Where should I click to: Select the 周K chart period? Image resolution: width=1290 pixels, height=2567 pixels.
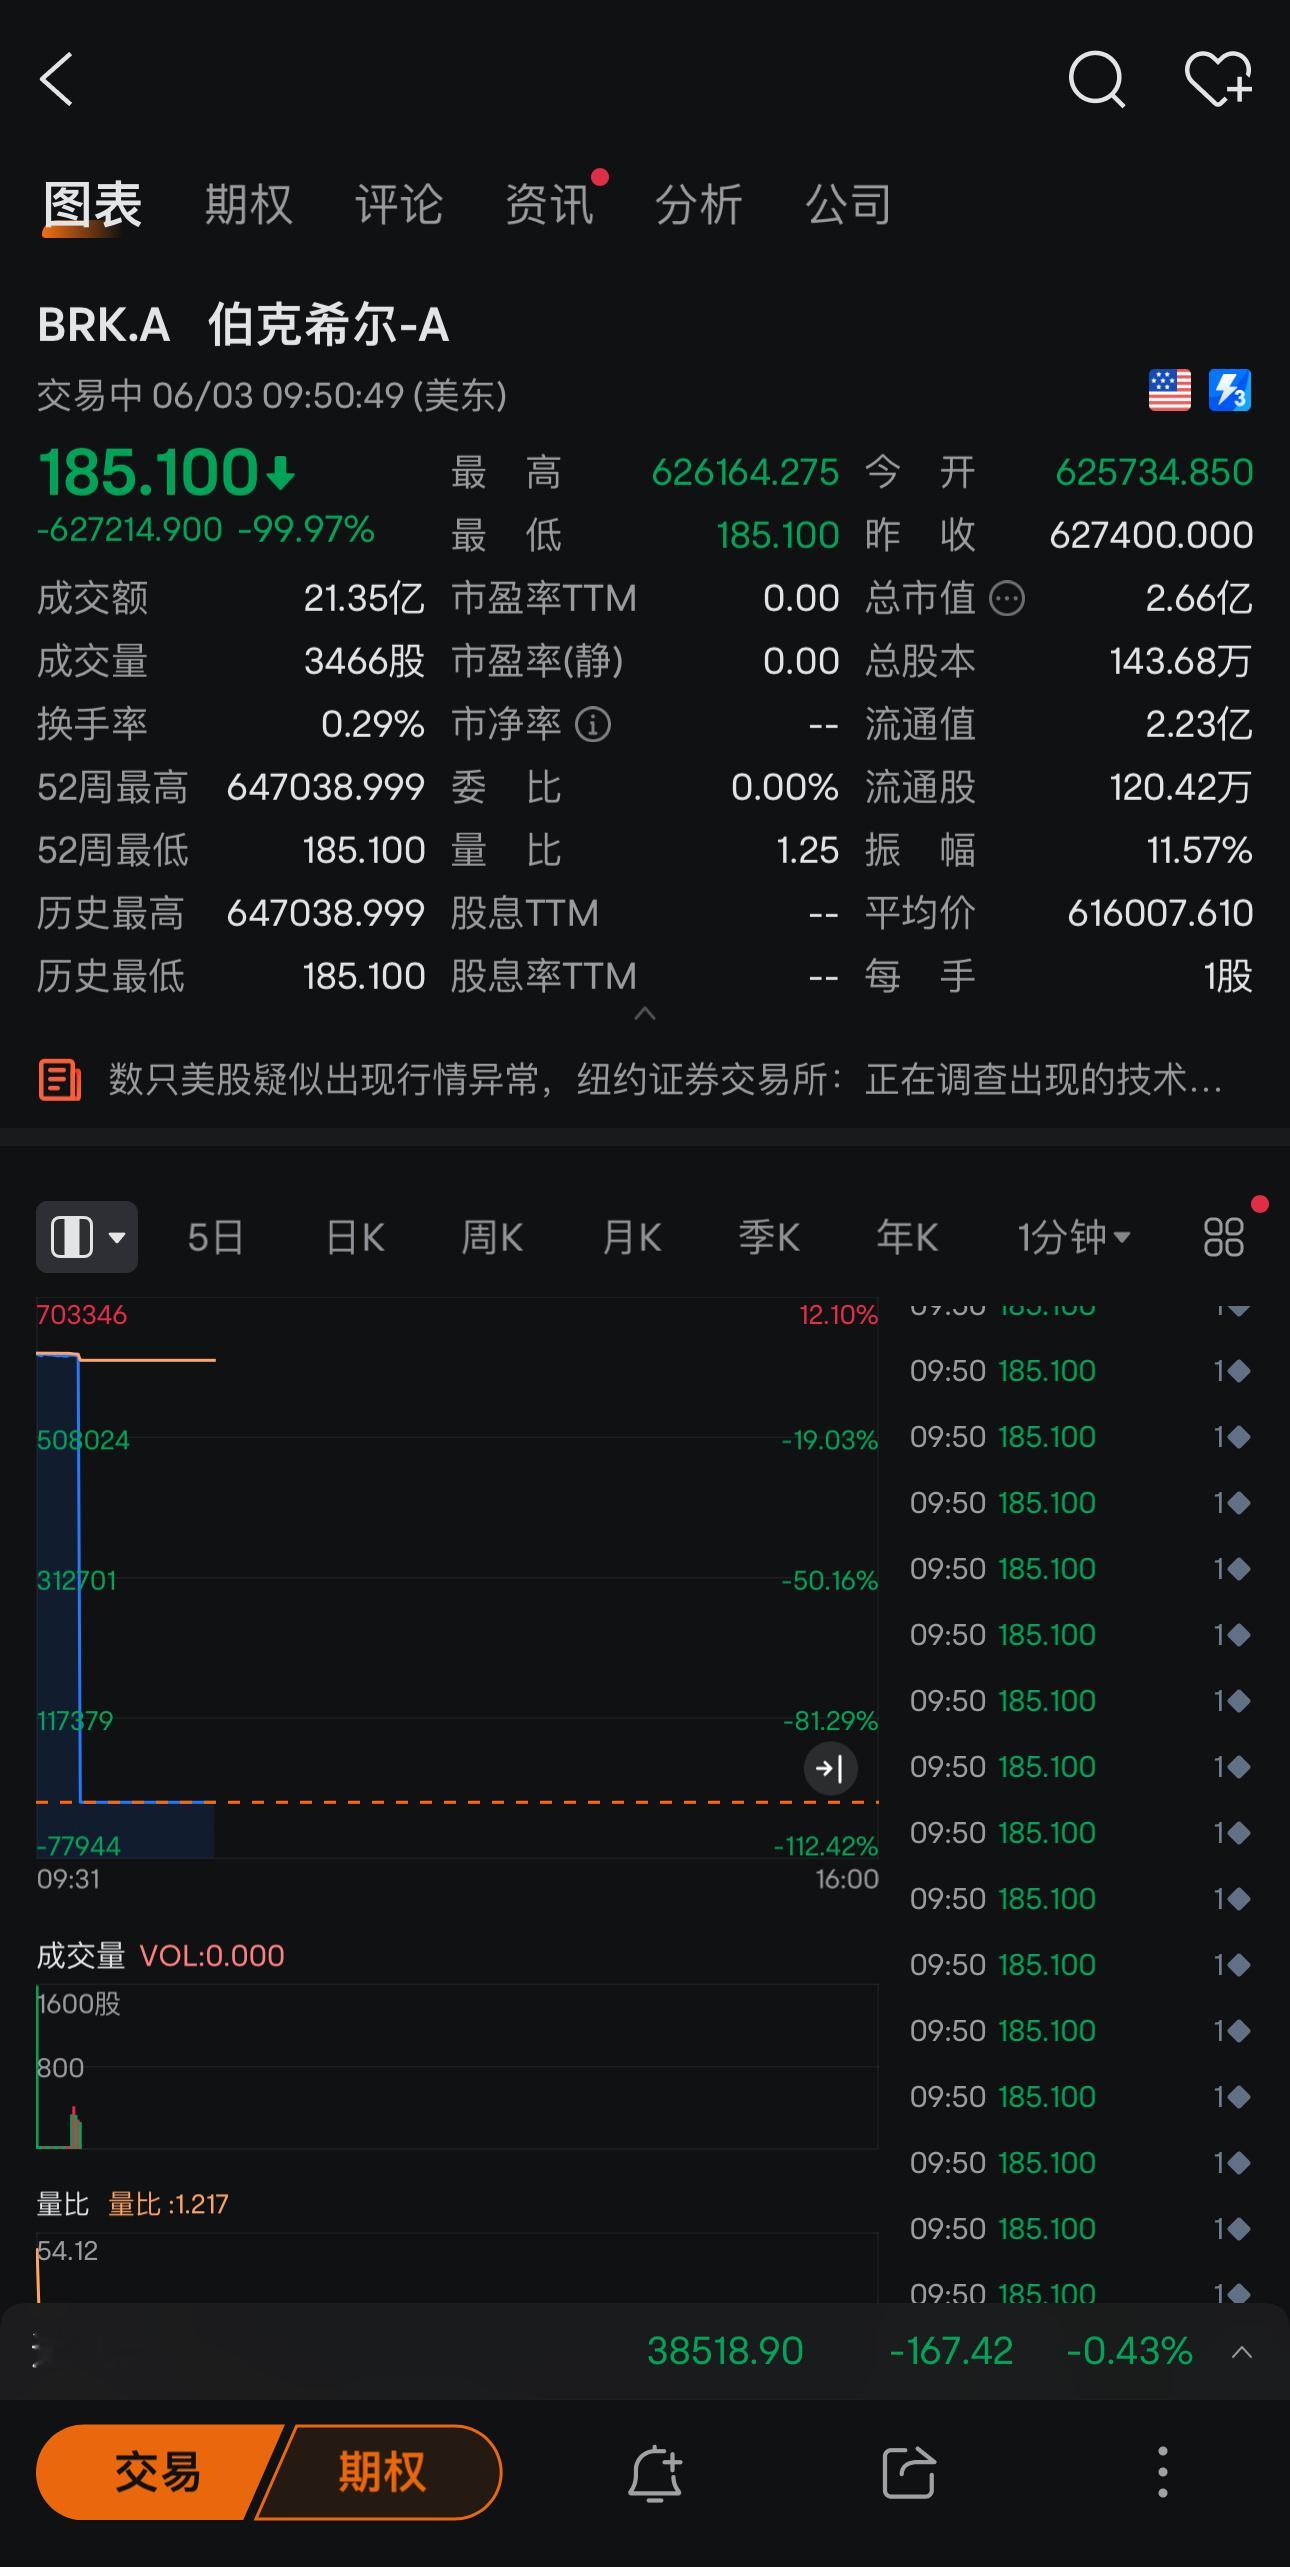click(492, 1237)
